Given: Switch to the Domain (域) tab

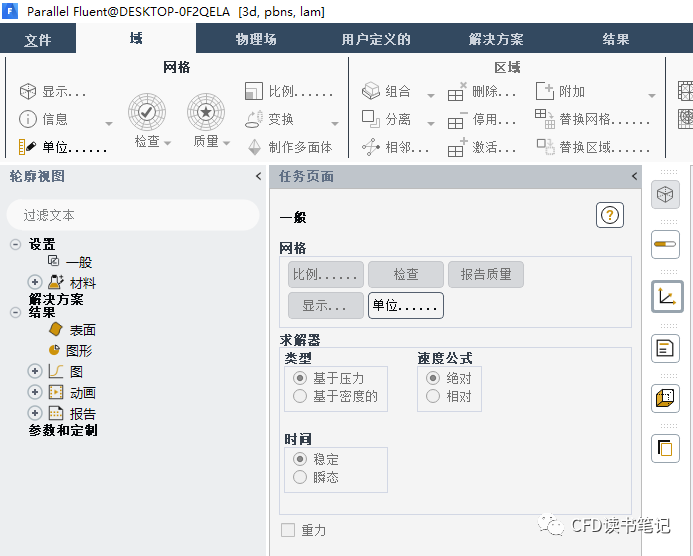Looking at the screenshot, I should coord(136,38).
